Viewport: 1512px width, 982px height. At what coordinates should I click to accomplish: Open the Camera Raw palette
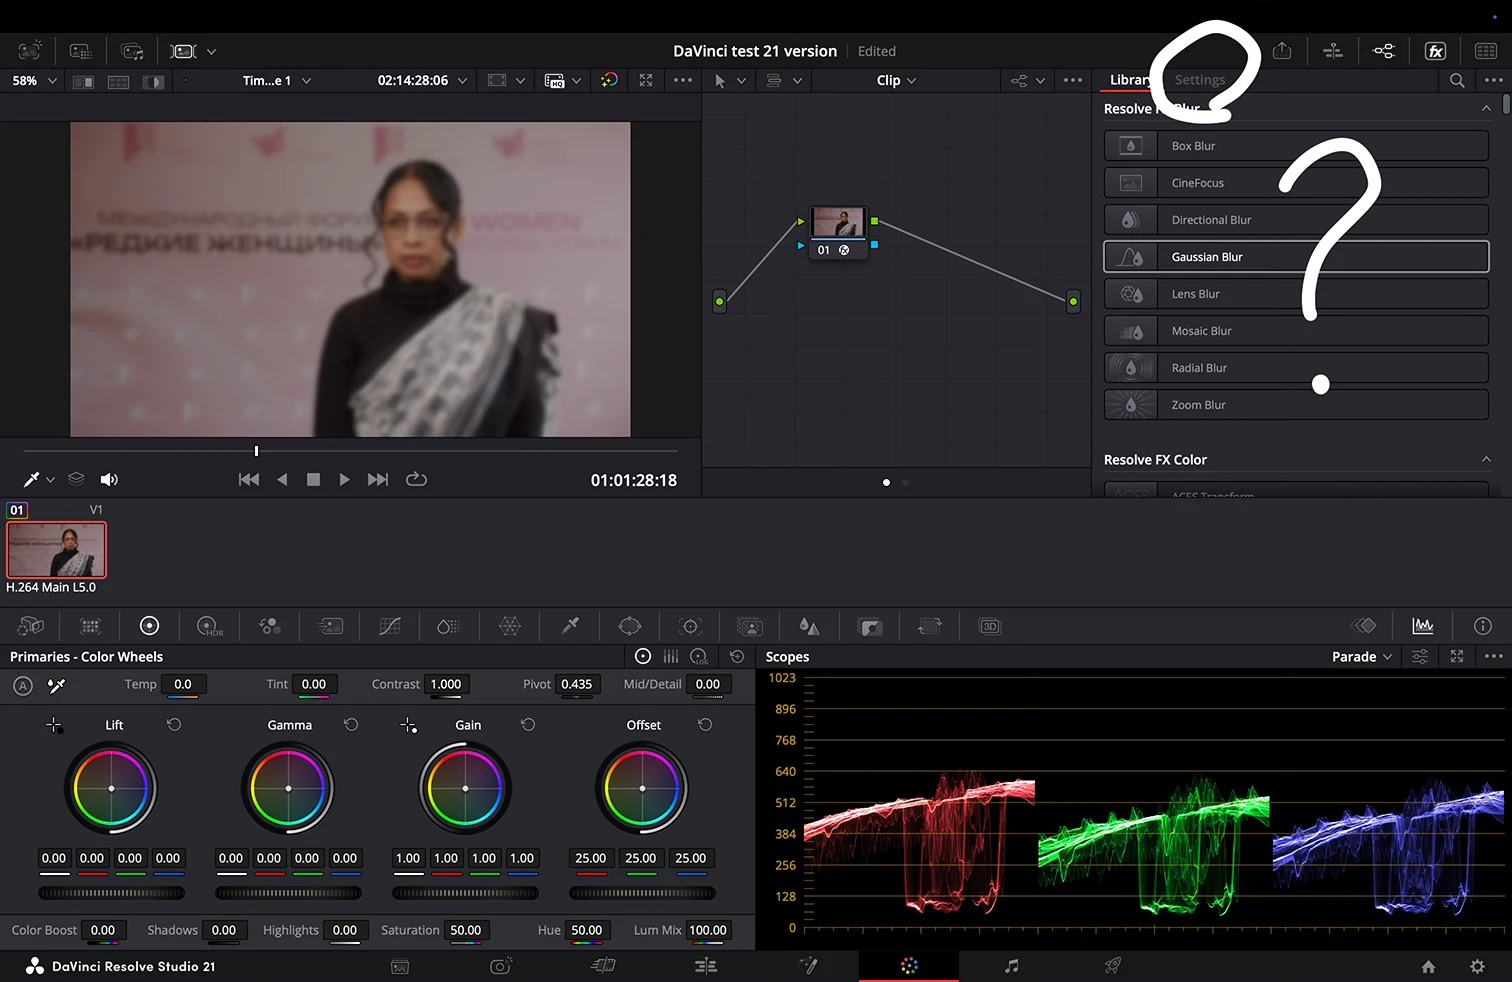coord(31,626)
